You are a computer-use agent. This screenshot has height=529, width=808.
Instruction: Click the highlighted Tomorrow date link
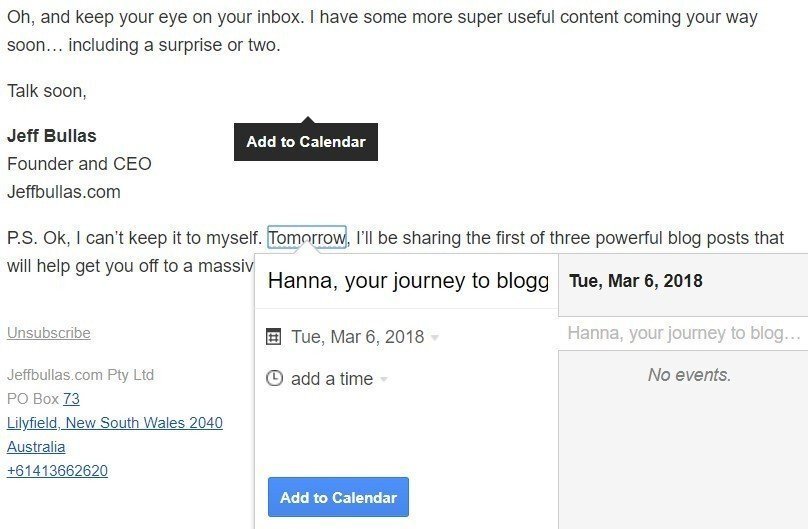click(307, 238)
